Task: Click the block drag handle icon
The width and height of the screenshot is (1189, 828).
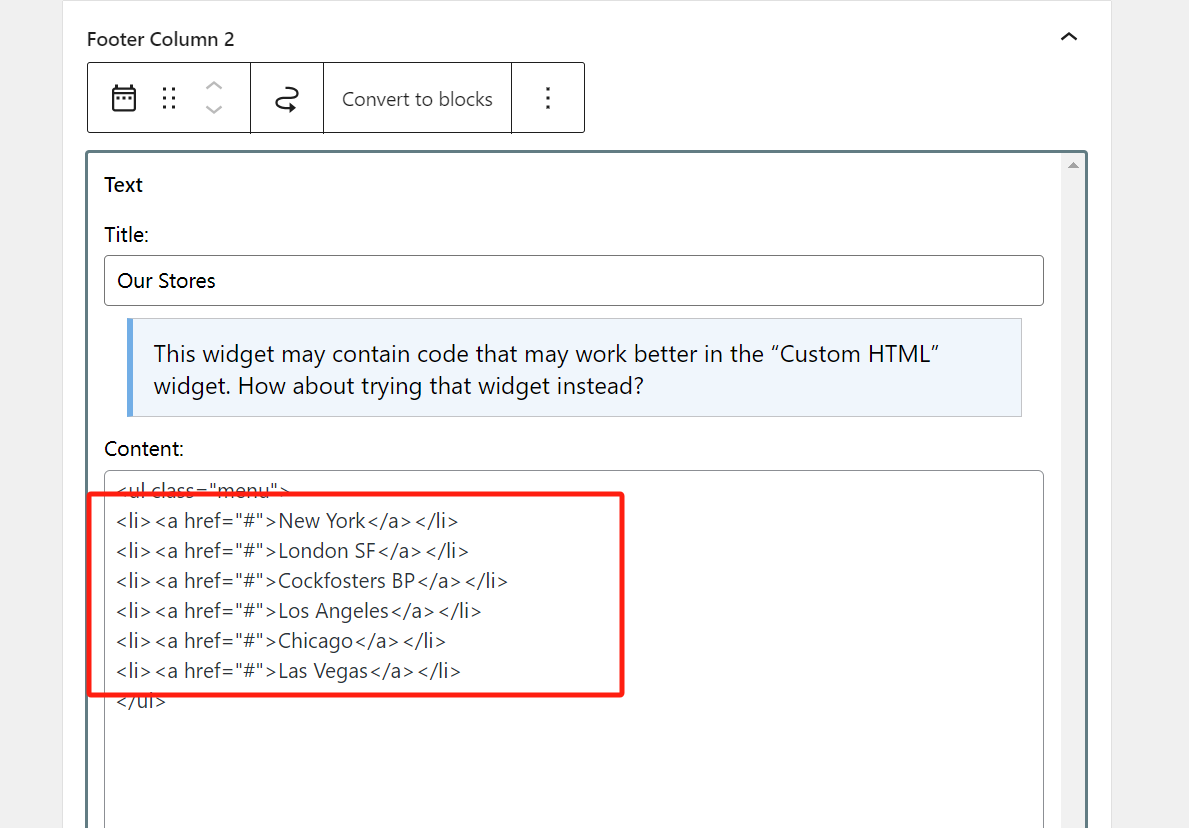Action: click(169, 98)
